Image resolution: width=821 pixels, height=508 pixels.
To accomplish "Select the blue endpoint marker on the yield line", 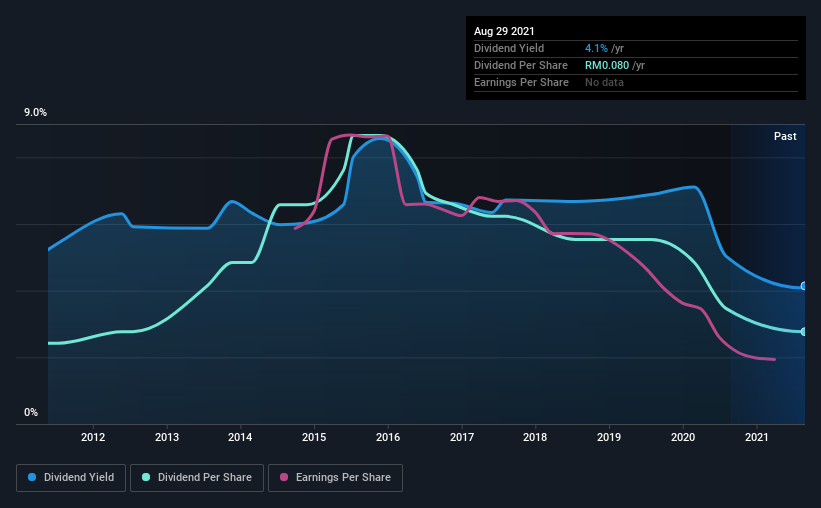I will (803, 286).
